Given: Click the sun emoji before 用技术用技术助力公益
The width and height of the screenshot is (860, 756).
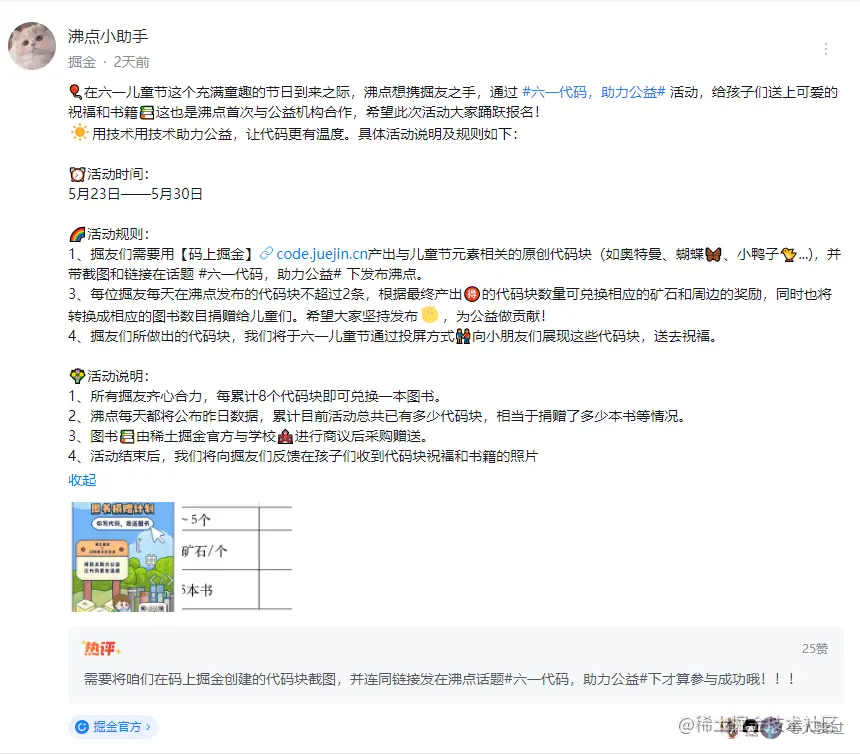Looking at the screenshot, I should (x=79, y=133).
